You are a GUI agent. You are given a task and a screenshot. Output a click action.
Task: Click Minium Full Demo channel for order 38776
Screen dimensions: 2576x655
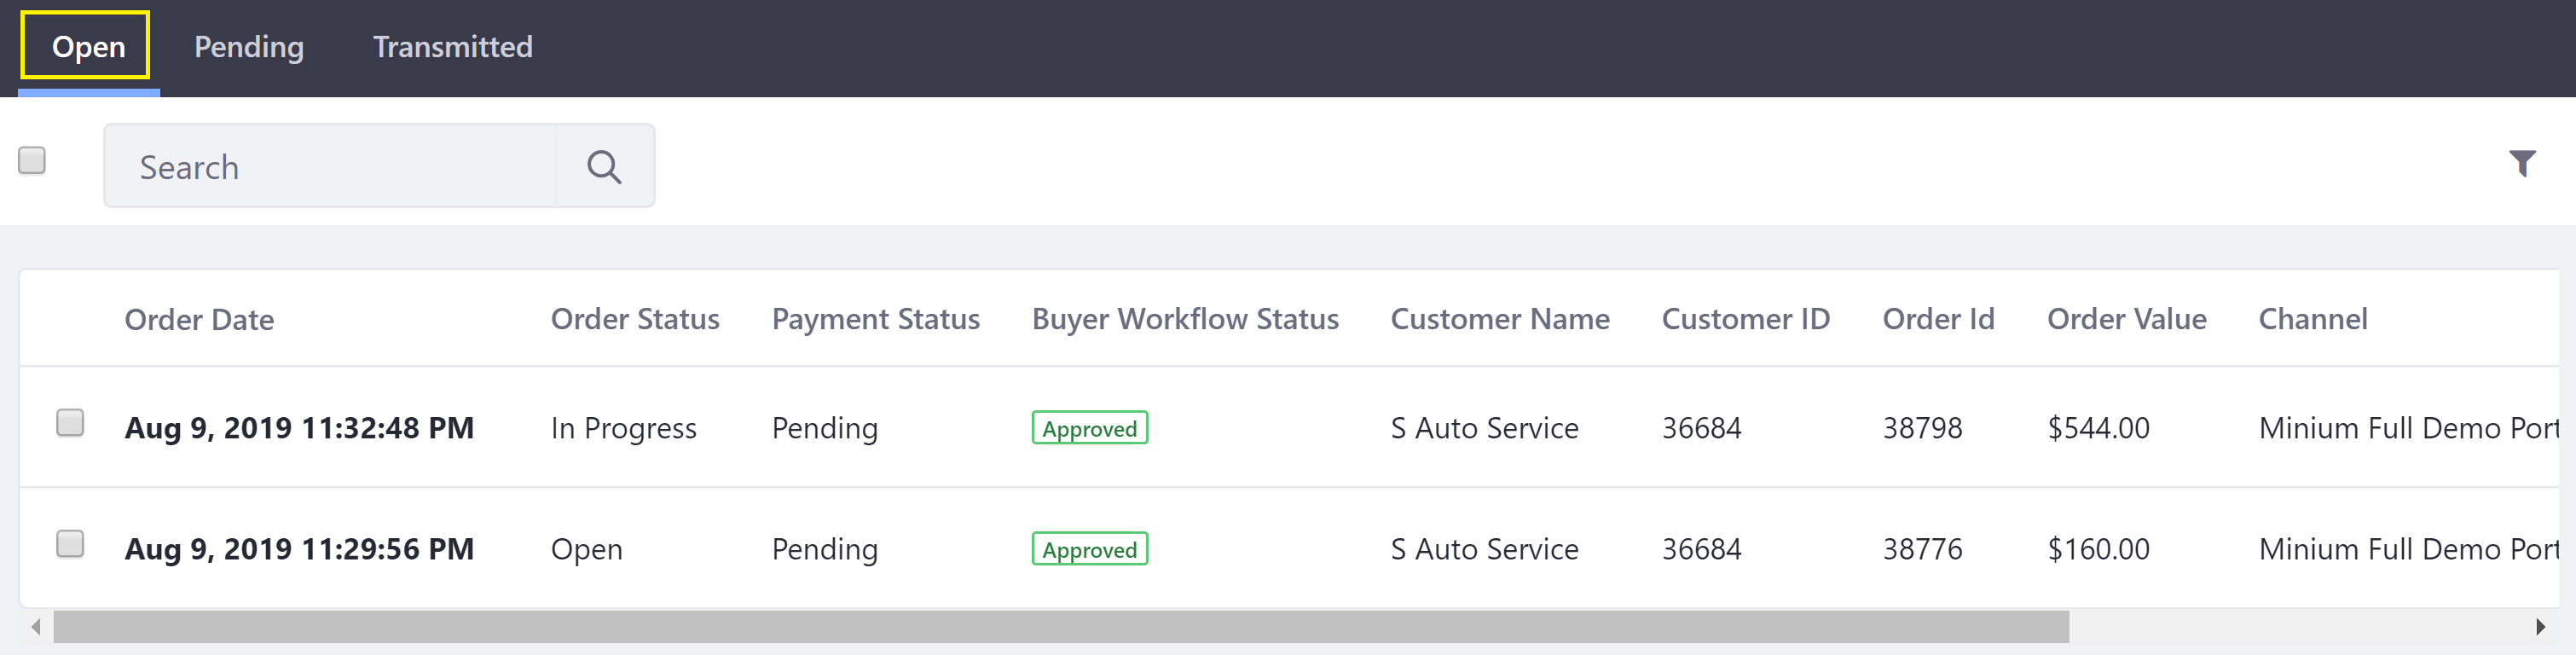(2408, 549)
